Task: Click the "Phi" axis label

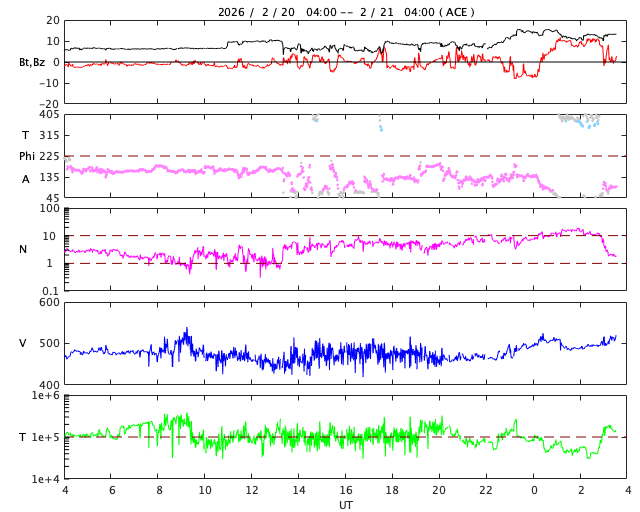Action: (27, 156)
